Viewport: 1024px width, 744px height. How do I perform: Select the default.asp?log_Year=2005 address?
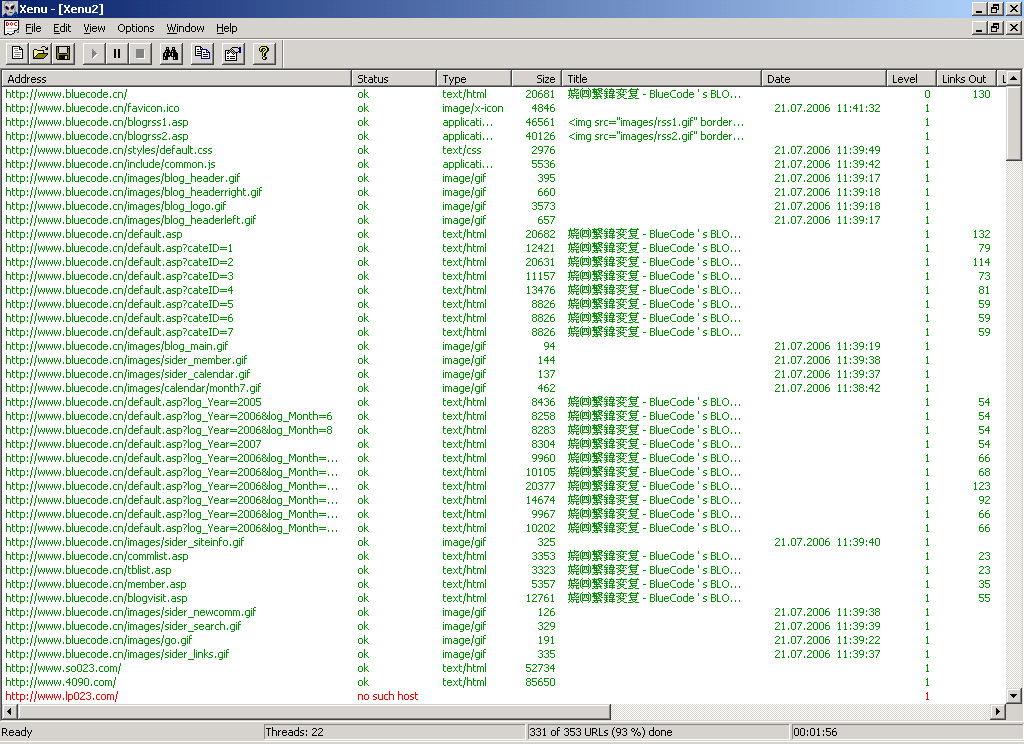tap(133, 402)
